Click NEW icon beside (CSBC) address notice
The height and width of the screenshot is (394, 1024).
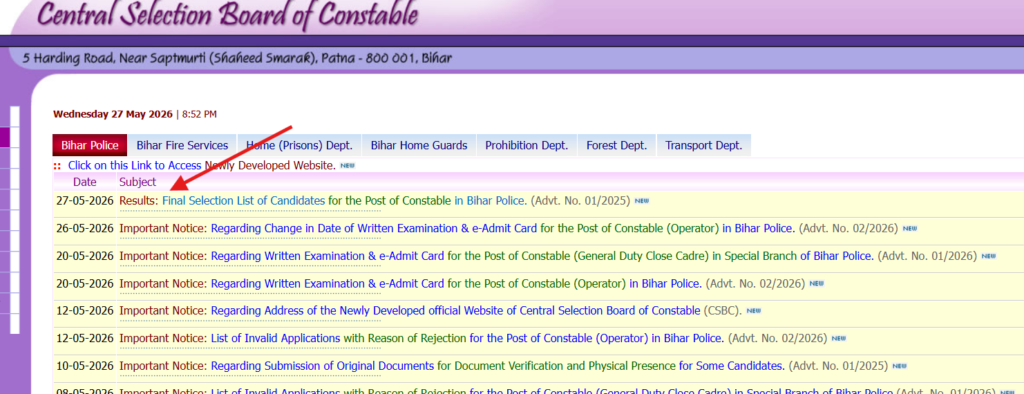coord(754,310)
